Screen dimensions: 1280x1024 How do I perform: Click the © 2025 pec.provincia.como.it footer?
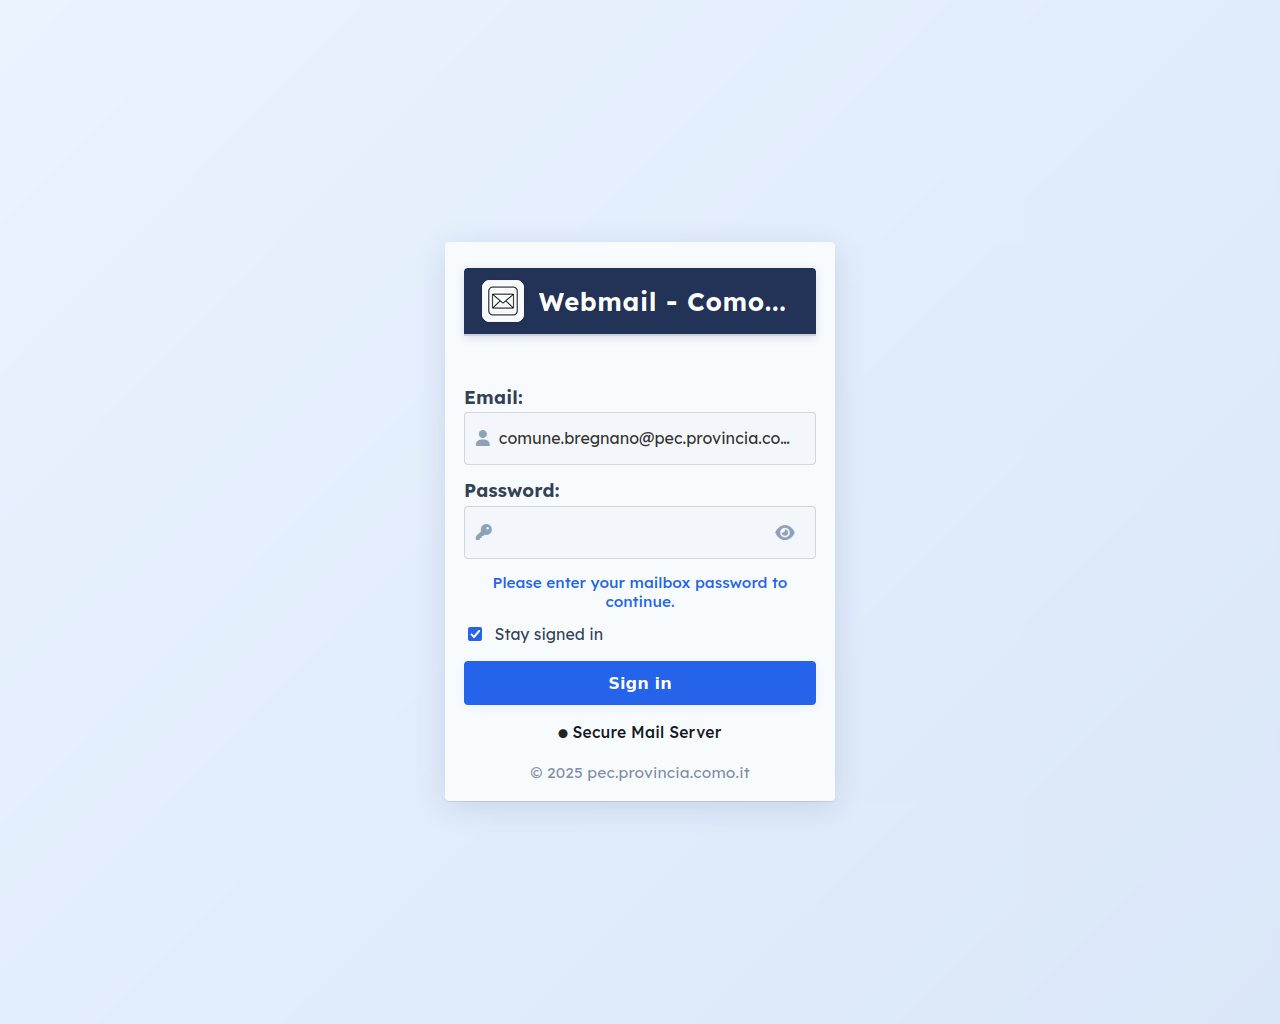tap(640, 772)
